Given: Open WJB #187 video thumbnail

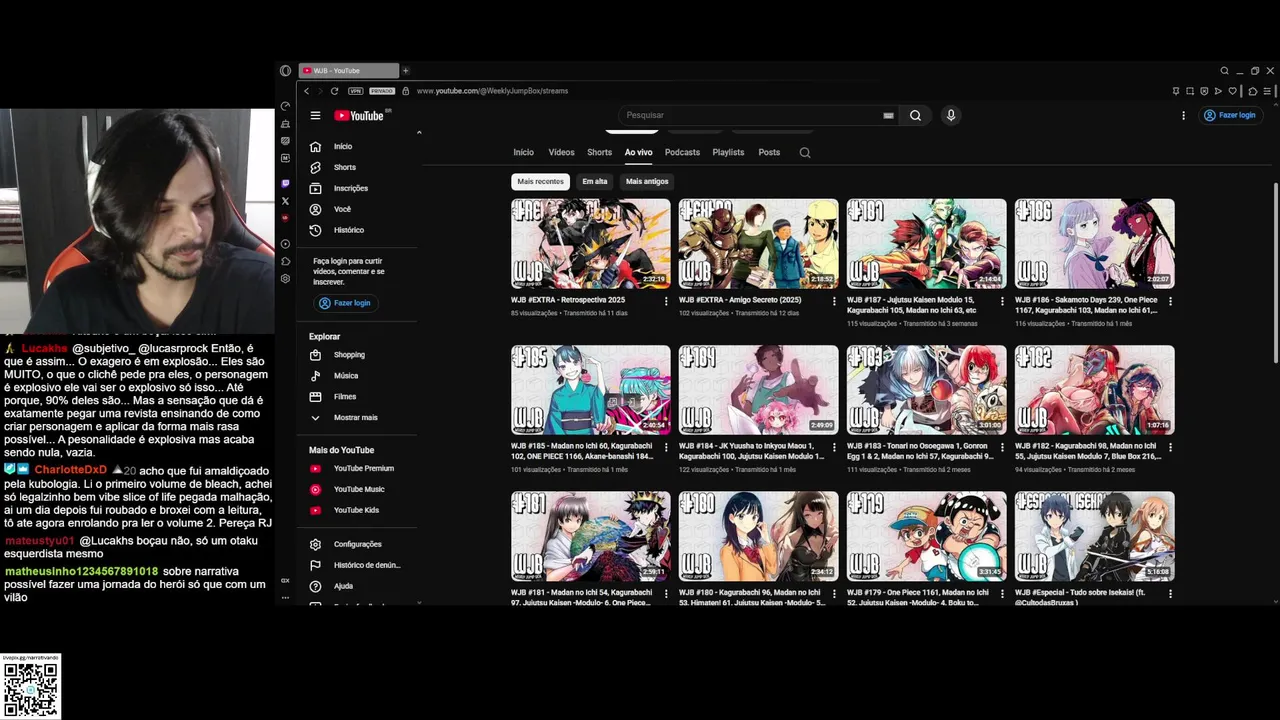Looking at the screenshot, I should pyautogui.click(x=927, y=244).
